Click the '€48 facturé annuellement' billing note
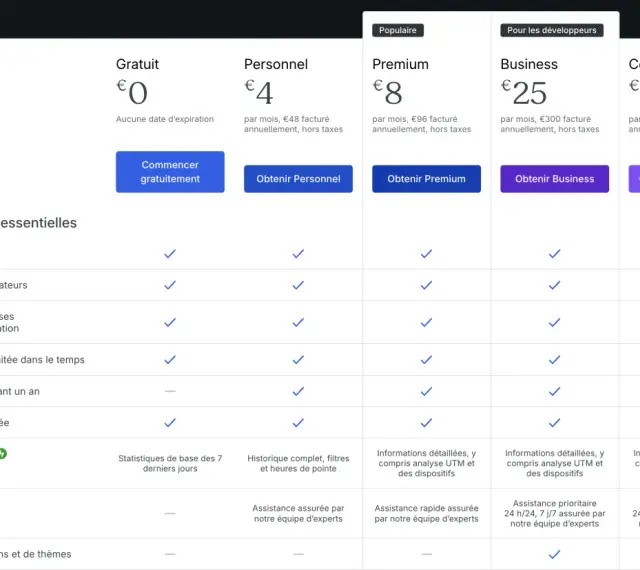 point(293,124)
